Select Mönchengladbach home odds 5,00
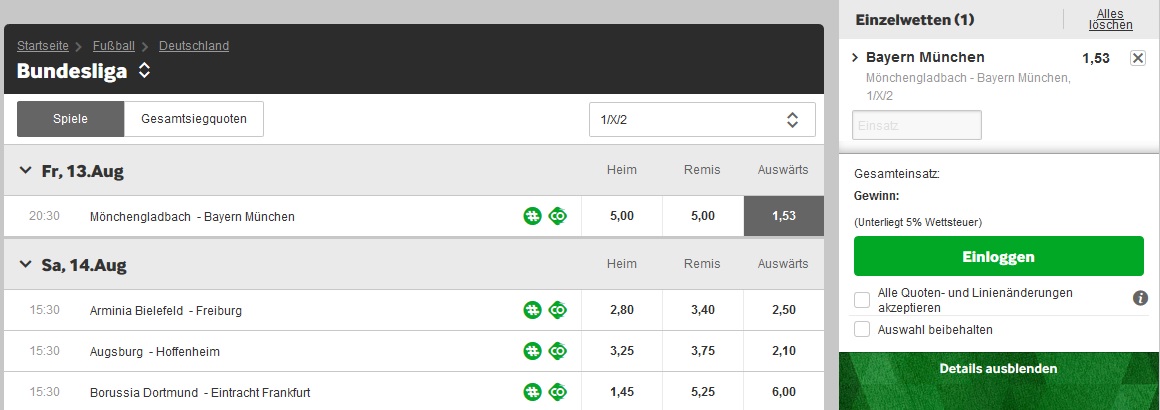This screenshot has height=410, width=1160. pyautogui.click(x=621, y=216)
